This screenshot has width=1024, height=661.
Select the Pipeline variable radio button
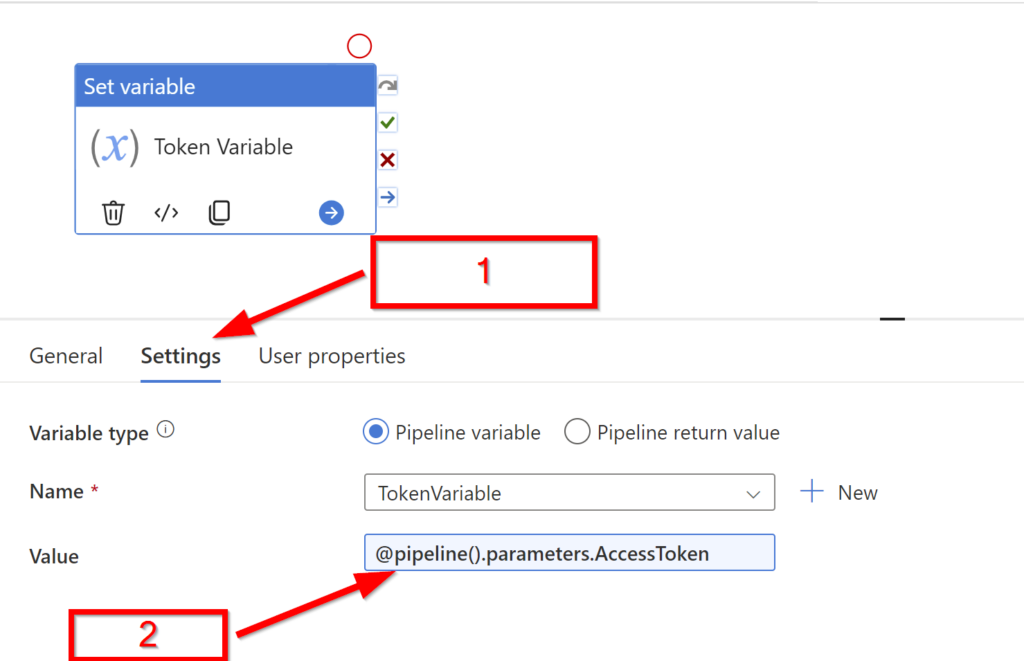coord(376,432)
